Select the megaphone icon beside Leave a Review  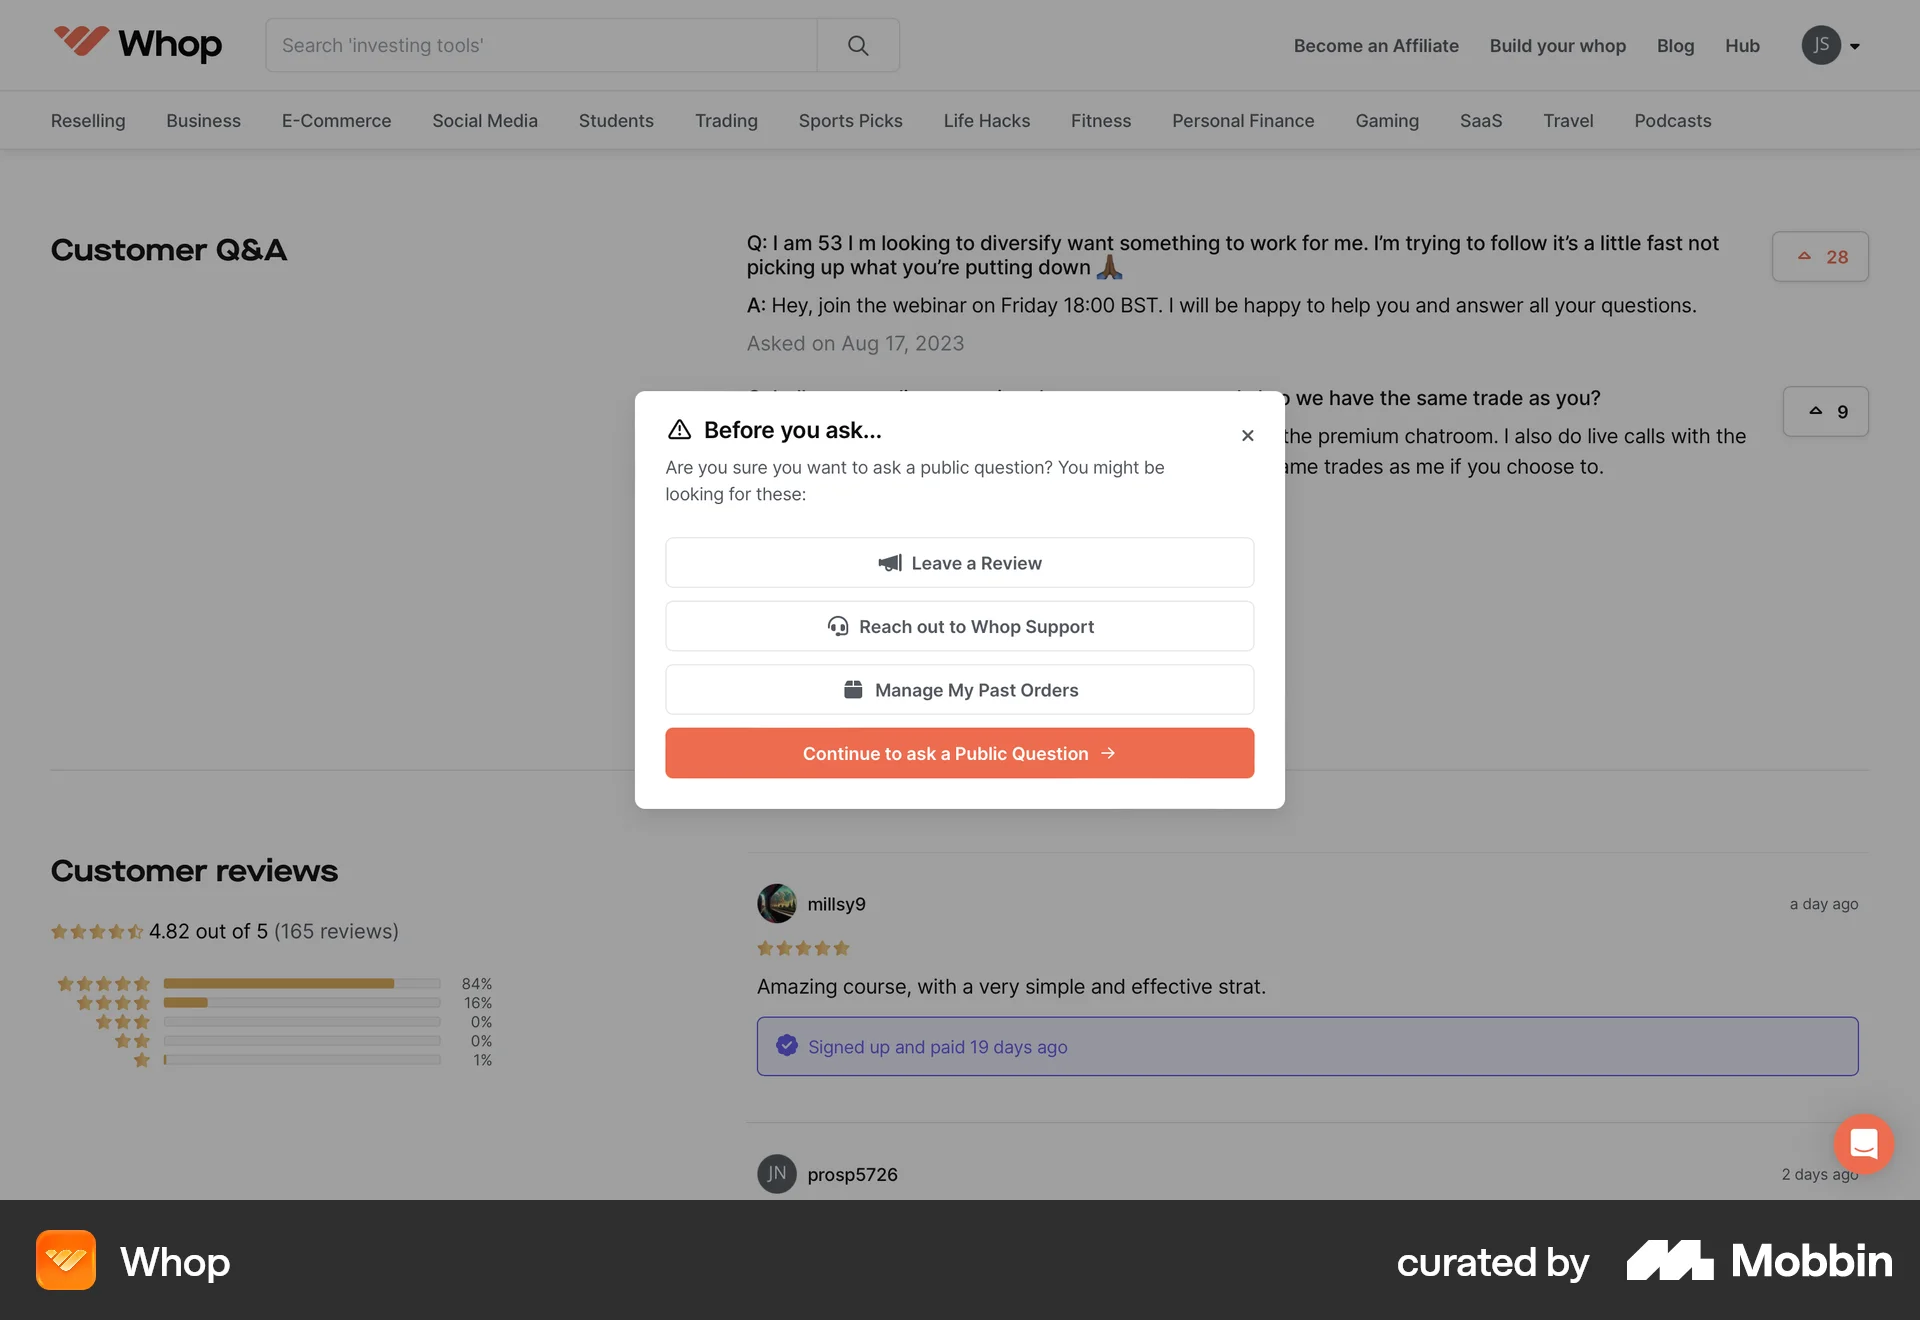point(888,563)
